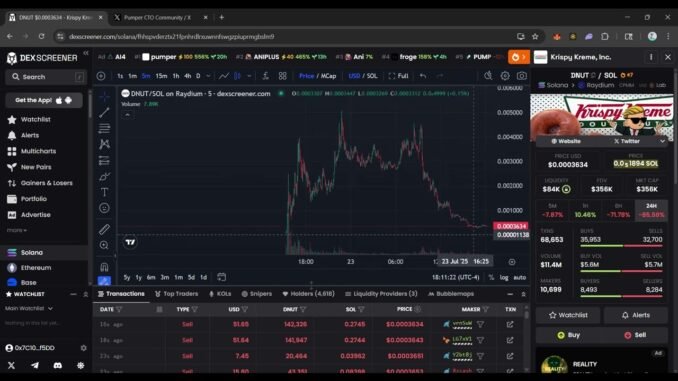Take a chart snapshot with camera icon
678x381 pixels.
522,76
